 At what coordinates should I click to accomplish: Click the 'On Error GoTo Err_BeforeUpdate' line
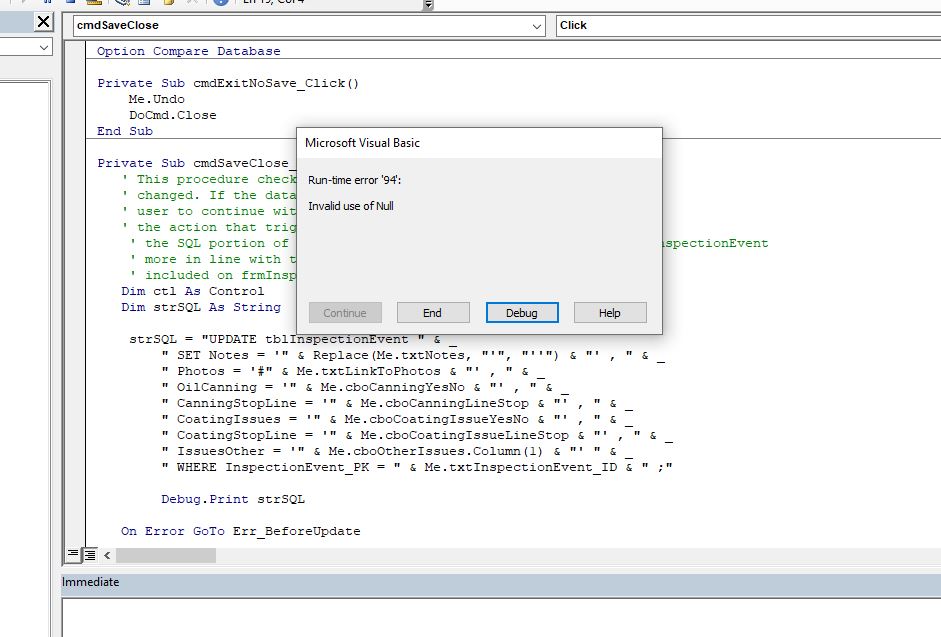coord(241,531)
